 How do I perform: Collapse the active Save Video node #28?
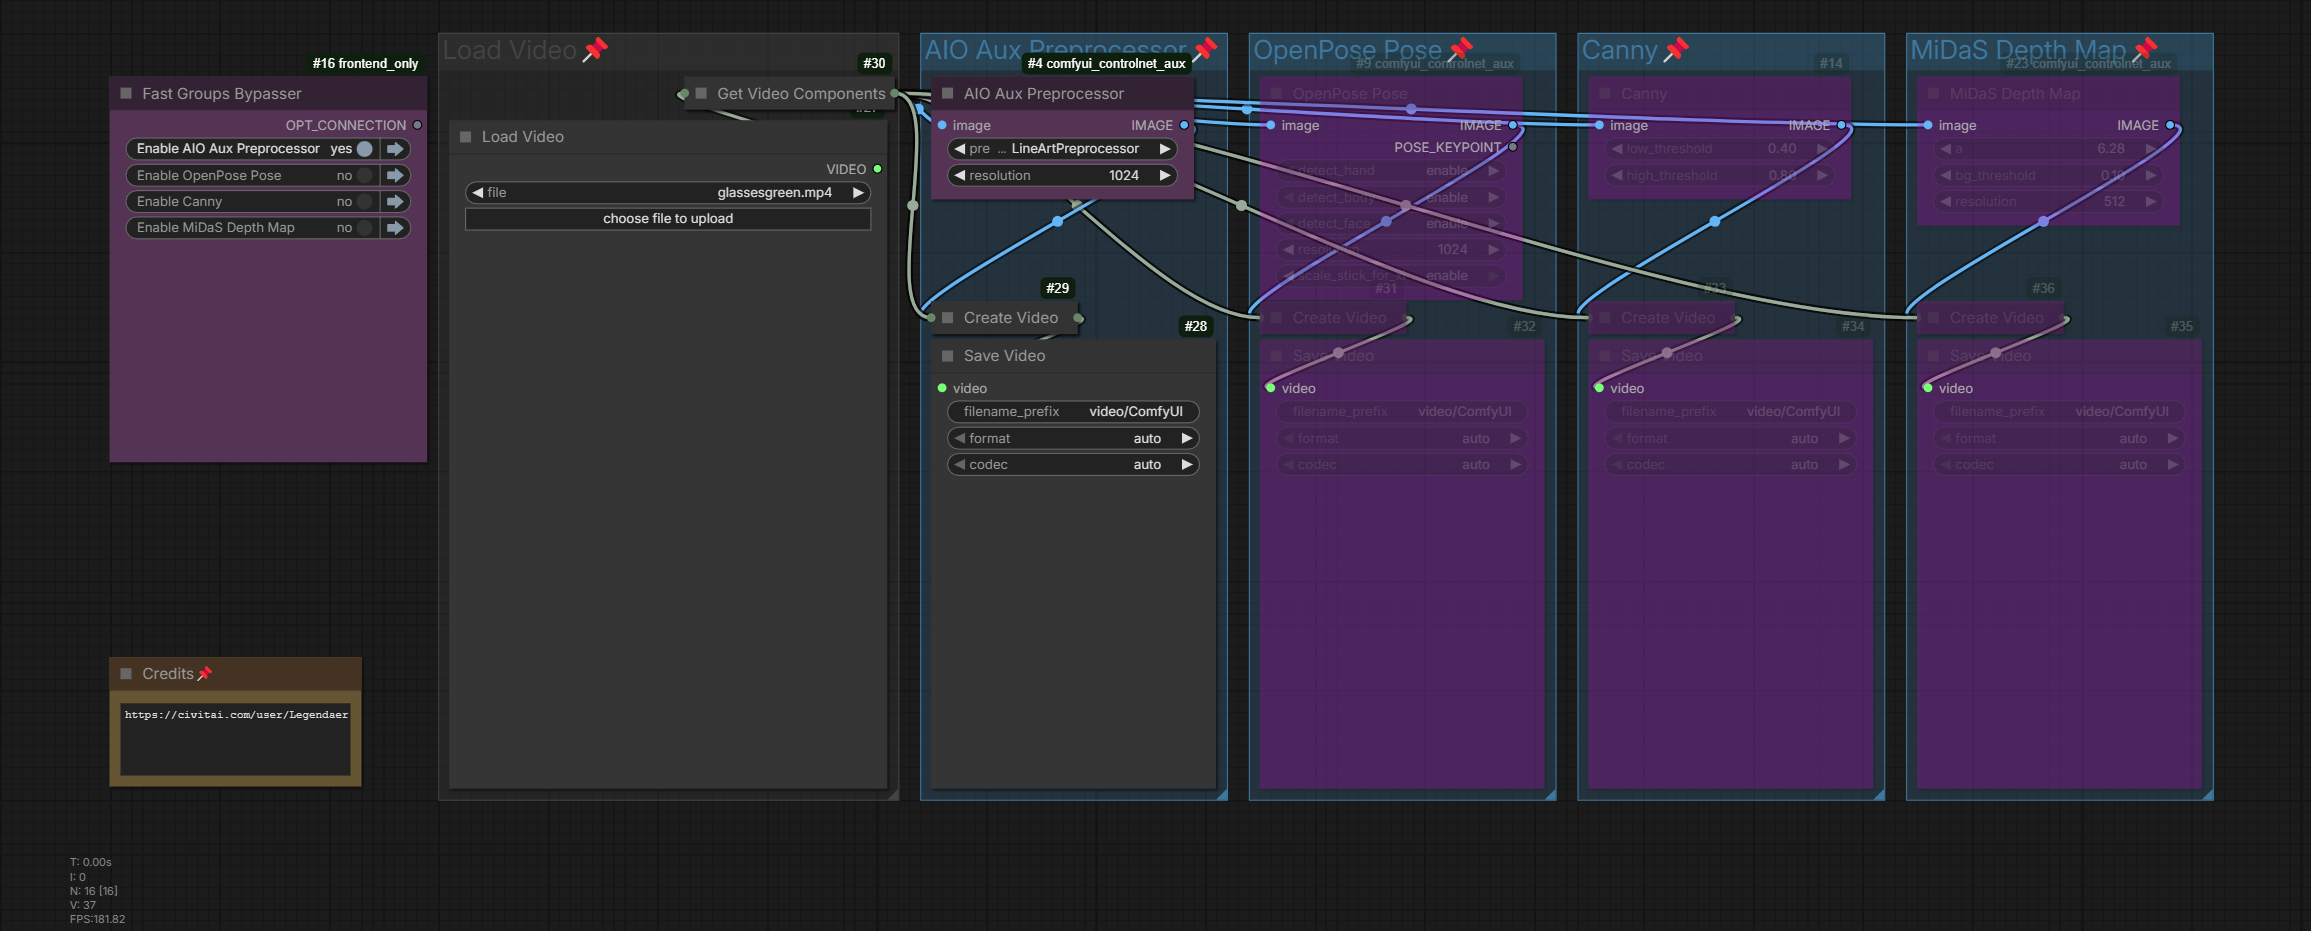click(948, 356)
